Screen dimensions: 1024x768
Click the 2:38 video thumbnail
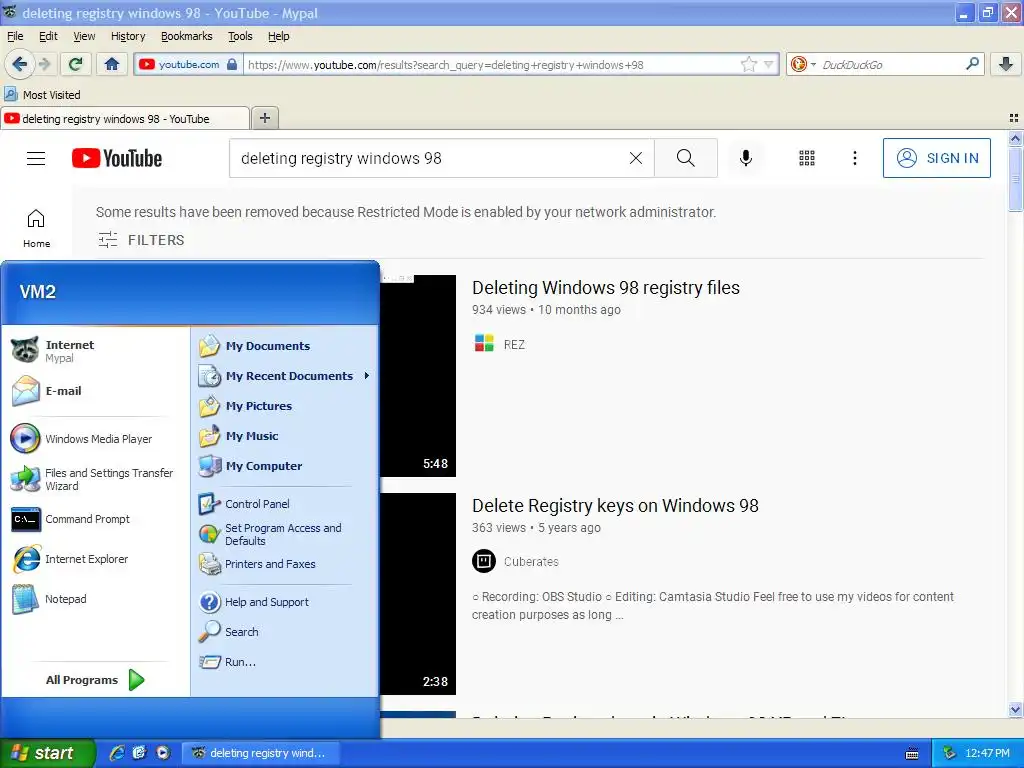[418, 594]
